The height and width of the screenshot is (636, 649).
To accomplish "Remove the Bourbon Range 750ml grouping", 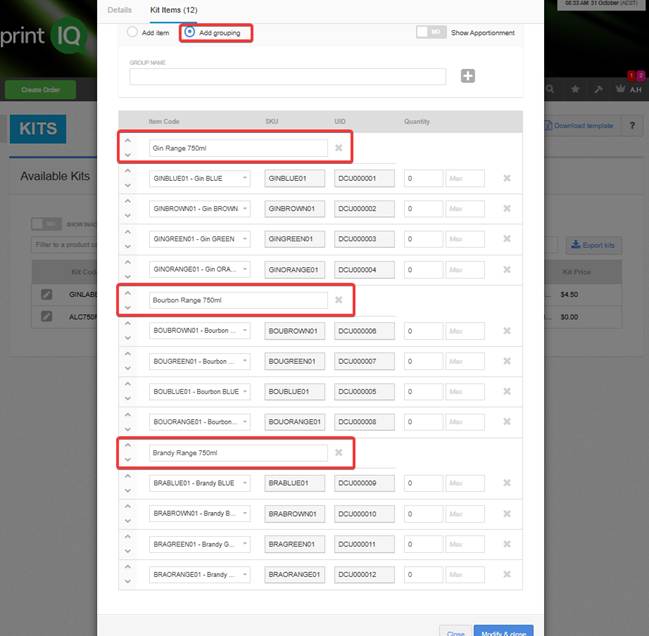I will pos(339,300).
